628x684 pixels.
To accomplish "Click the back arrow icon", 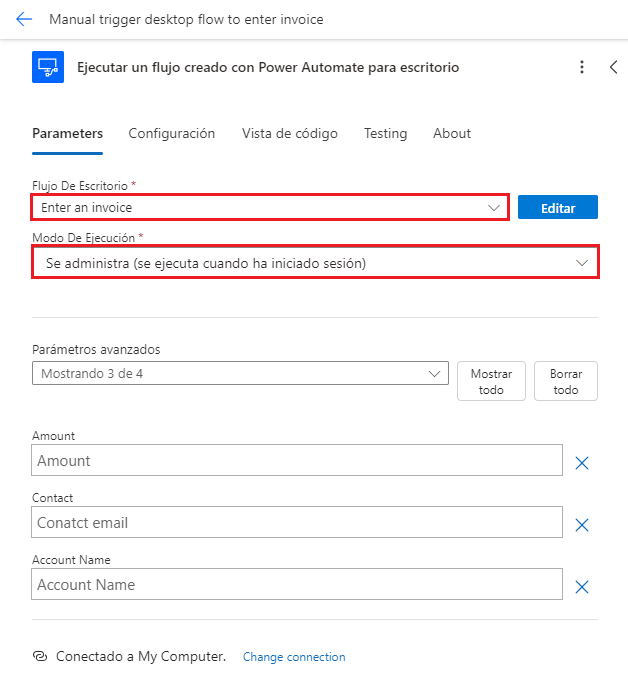I will coord(24,19).
